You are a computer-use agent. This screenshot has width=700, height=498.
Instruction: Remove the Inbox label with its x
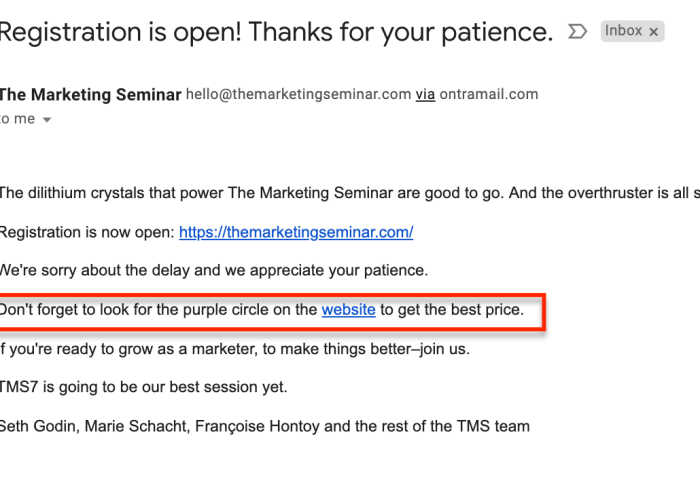click(x=654, y=32)
